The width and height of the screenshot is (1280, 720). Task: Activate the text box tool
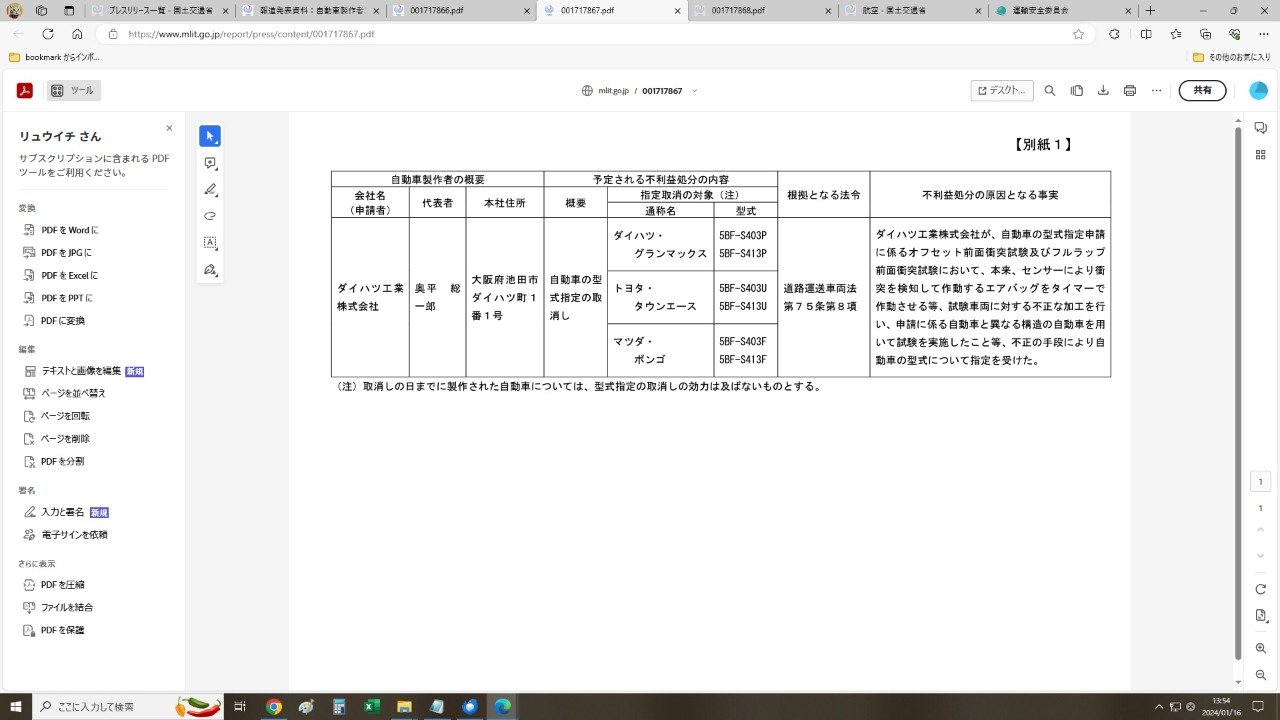[210, 243]
